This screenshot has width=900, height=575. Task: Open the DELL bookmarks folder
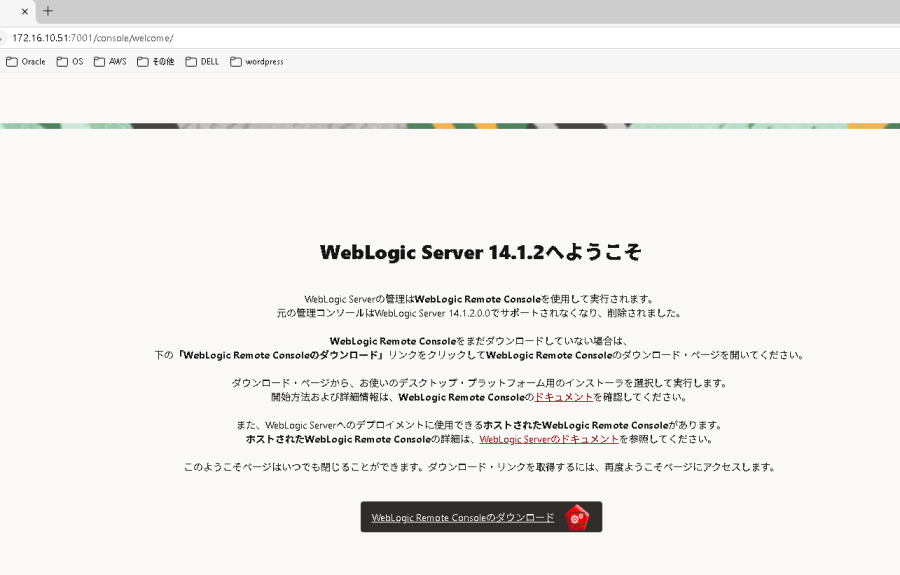[202, 61]
